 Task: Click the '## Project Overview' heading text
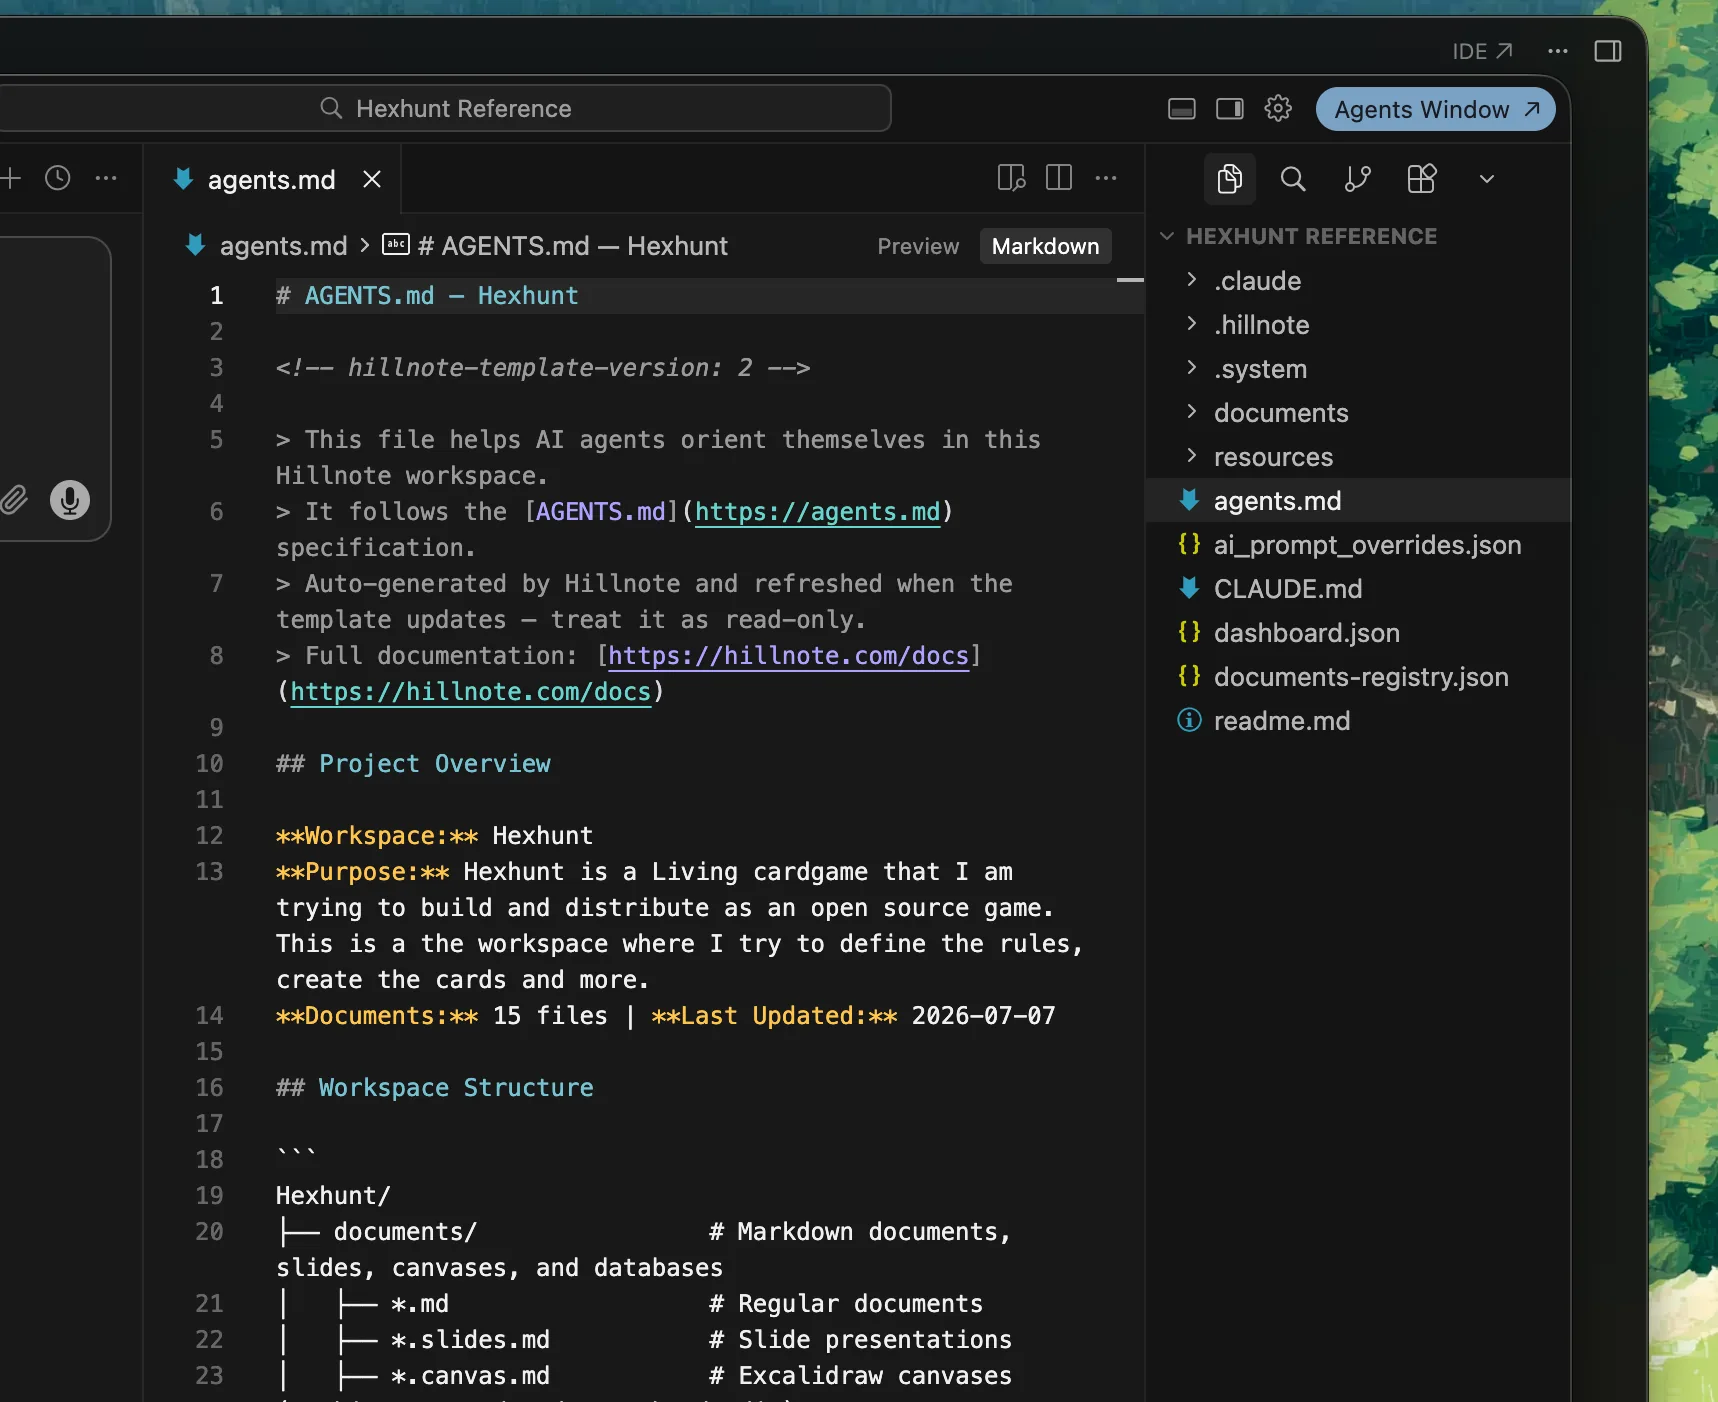[x=413, y=764]
